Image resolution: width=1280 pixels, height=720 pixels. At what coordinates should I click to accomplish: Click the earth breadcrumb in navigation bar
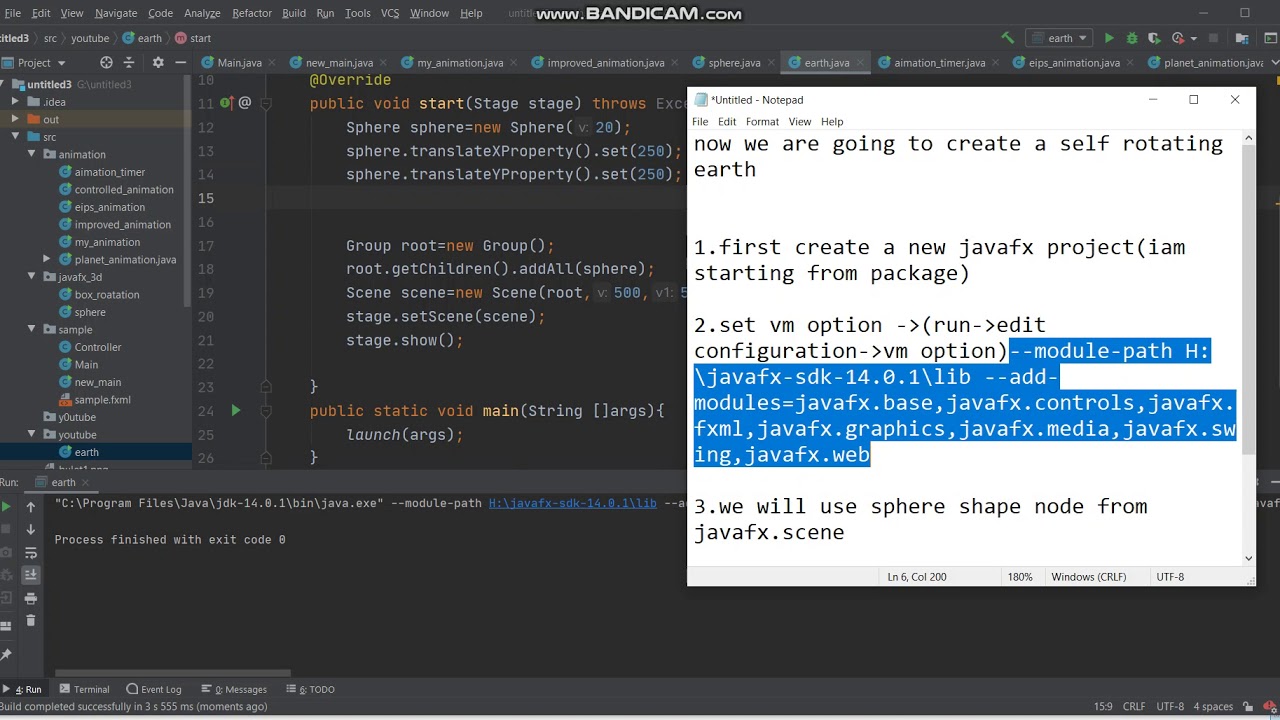click(x=142, y=38)
